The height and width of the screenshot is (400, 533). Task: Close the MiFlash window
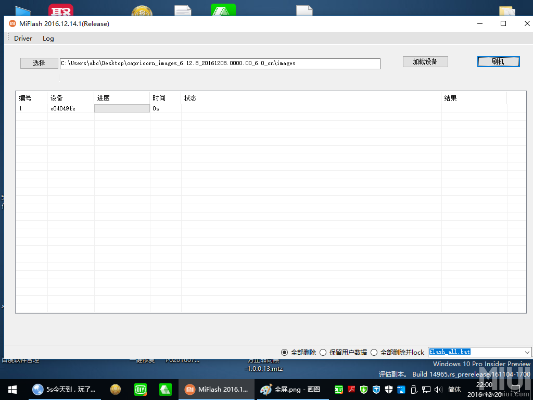point(527,23)
